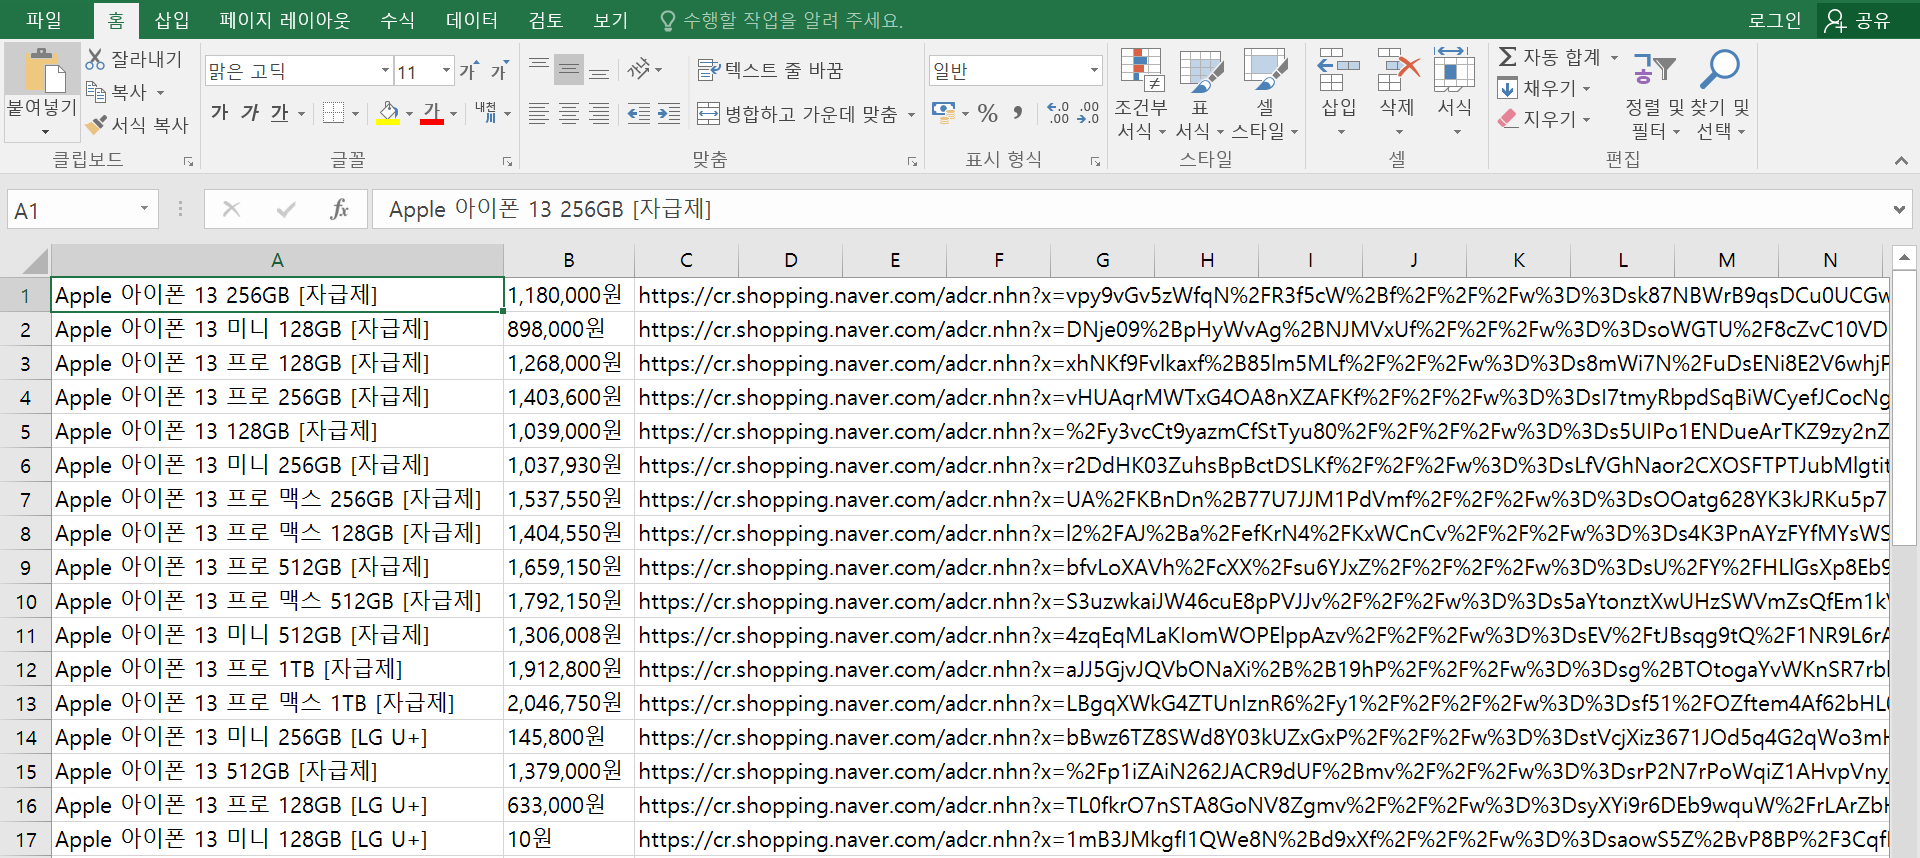This screenshot has height=858, width=1920.
Task: Switch to the Insert (삽입) tab
Action: click(172, 20)
